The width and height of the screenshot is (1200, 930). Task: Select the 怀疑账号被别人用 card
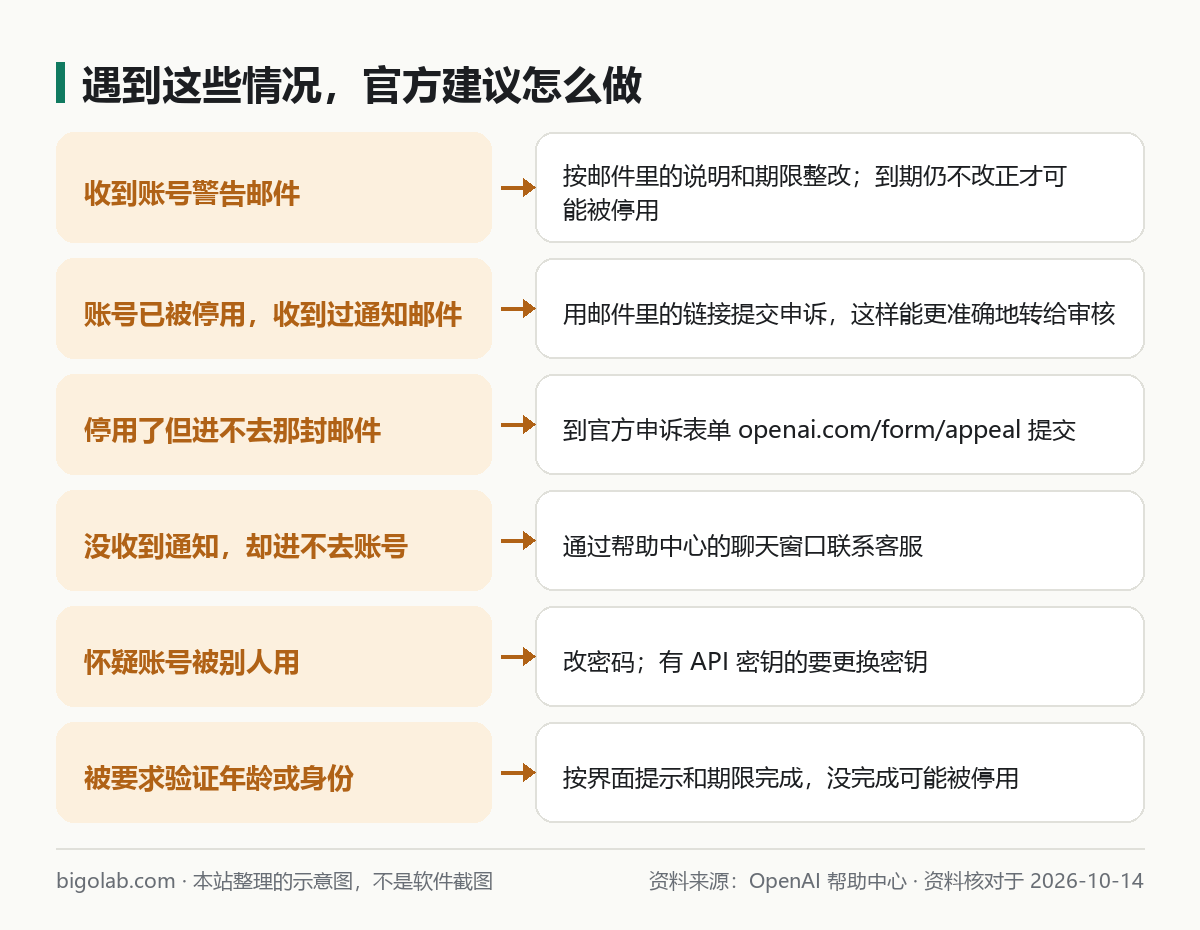pos(274,656)
